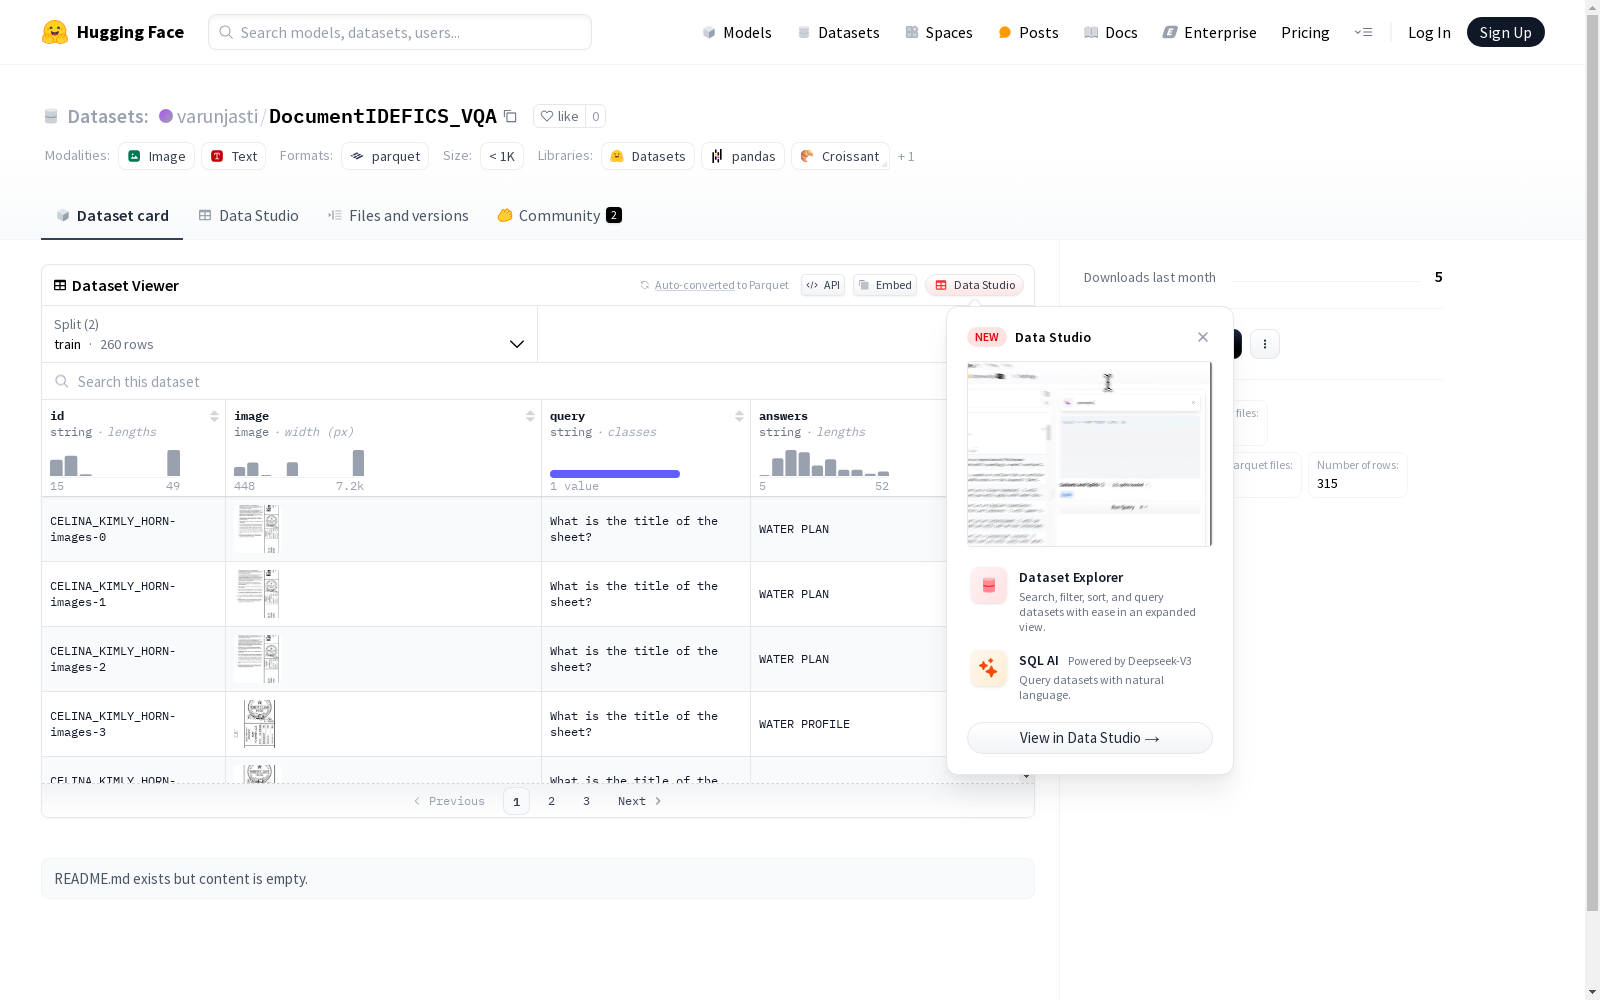Open the Posts nav item

pyautogui.click(x=1028, y=32)
